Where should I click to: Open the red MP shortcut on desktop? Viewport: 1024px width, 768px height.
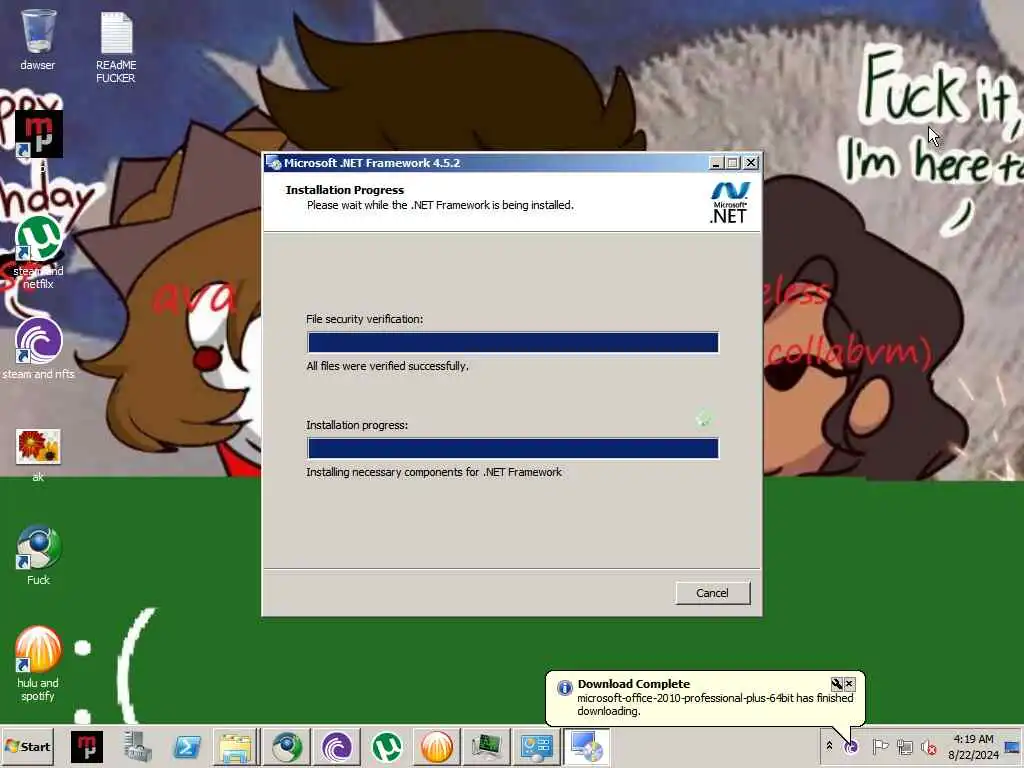[39, 135]
